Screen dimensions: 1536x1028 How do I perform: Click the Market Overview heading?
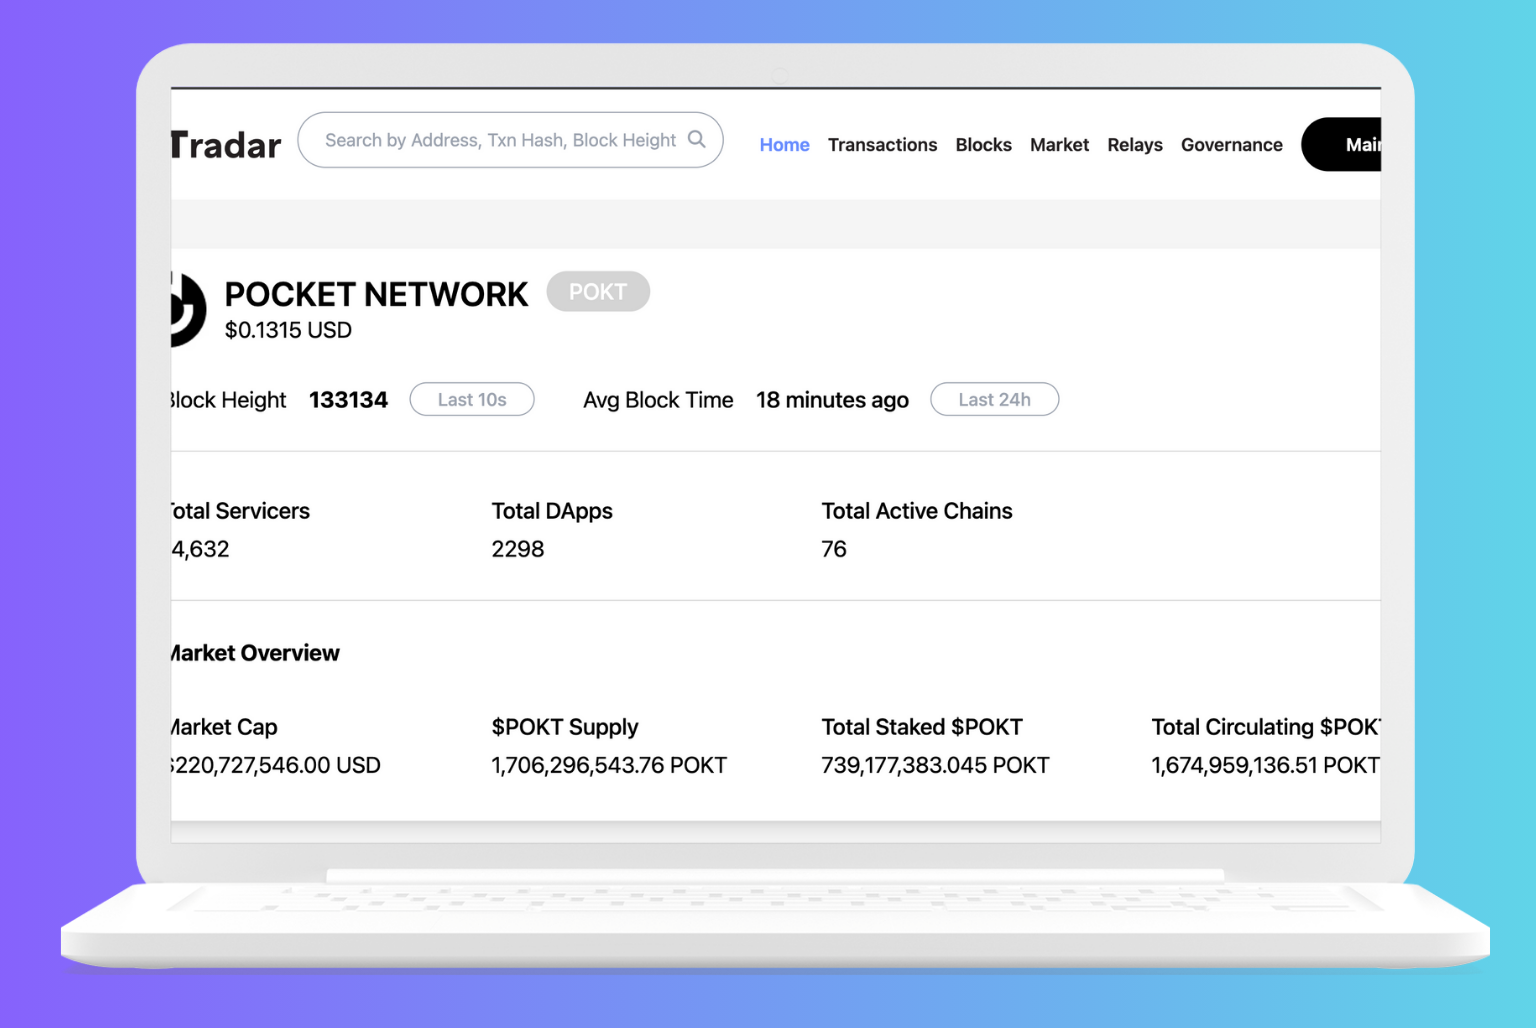(255, 653)
